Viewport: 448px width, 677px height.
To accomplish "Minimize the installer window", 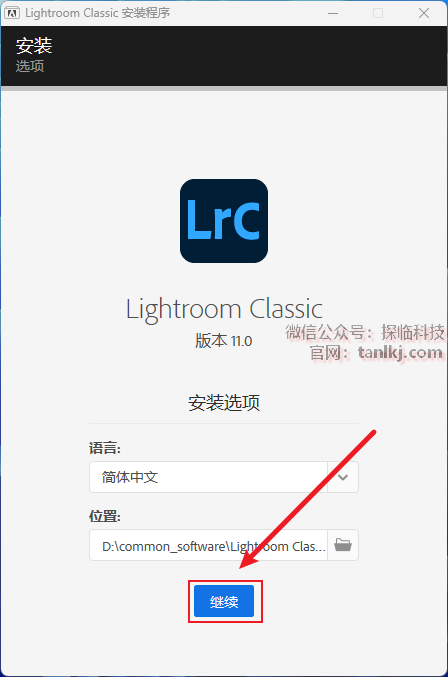I will [333, 13].
